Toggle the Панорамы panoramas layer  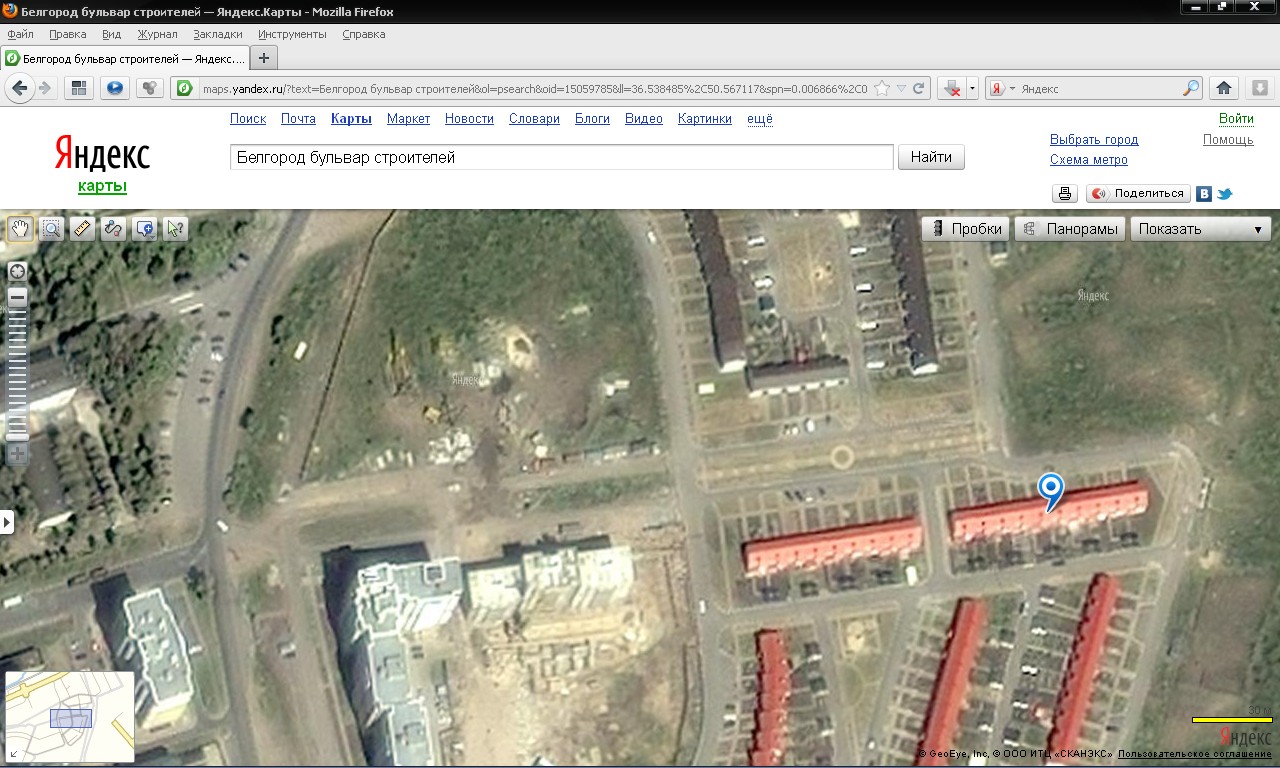[x=1070, y=228]
